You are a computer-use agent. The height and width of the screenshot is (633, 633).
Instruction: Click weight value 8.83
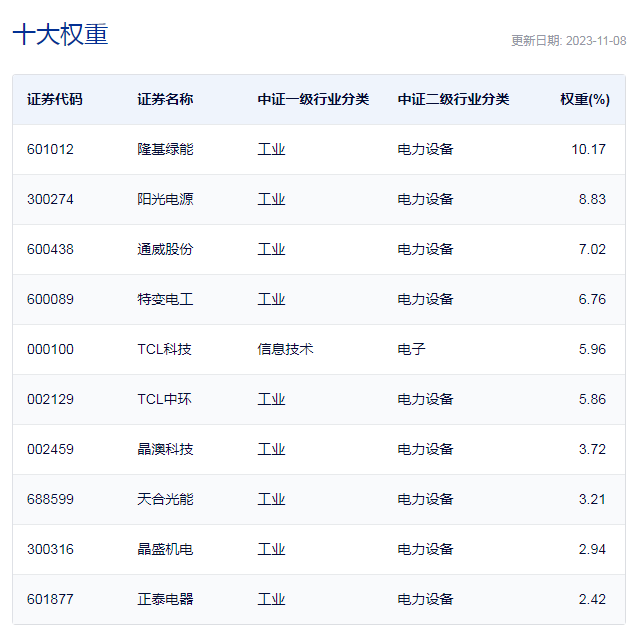[592, 199]
